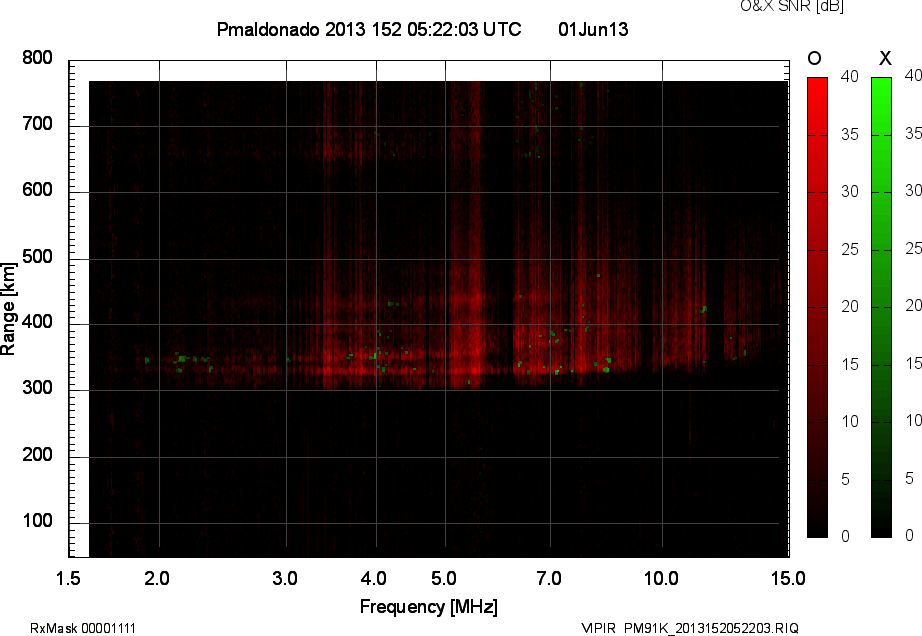Click the green X-mode SNR colorbar
922x636 pixels.
[881, 307]
